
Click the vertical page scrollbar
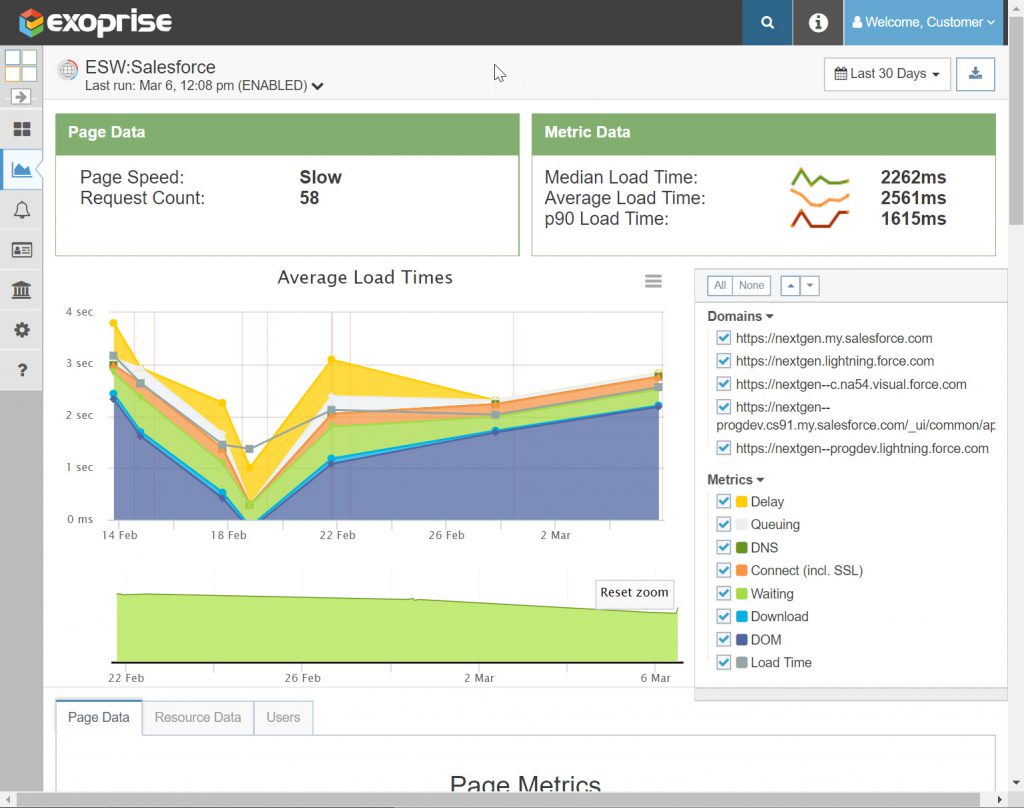click(1016, 121)
